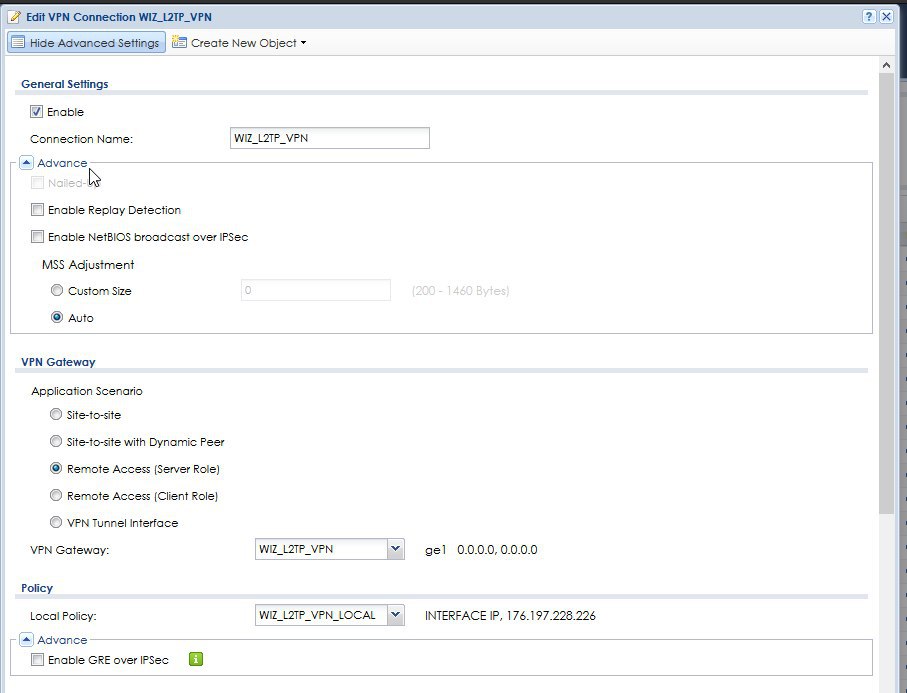Image resolution: width=907 pixels, height=693 pixels.
Task: Select Site-to-site with Dynamic Peer
Action: click(56, 441)
